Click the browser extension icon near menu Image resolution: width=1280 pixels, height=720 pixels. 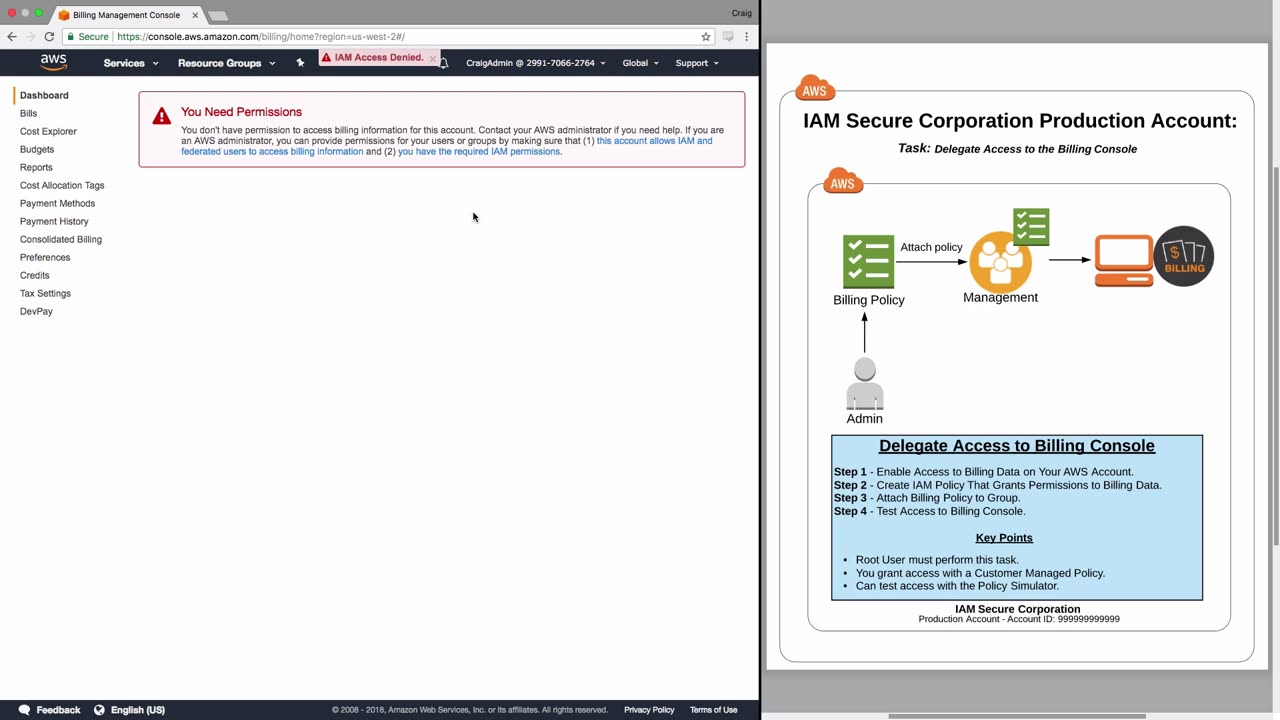pyautogui.click(x=728, y=37)
